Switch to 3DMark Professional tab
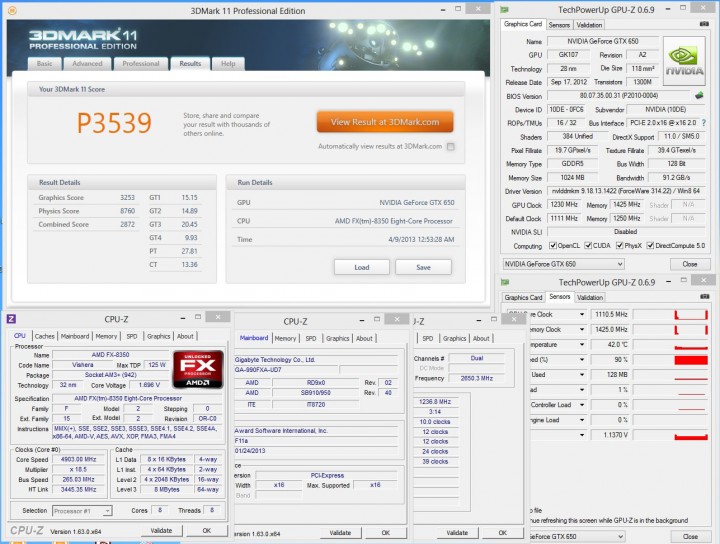720x544 pixels. [x=141, y=63]
